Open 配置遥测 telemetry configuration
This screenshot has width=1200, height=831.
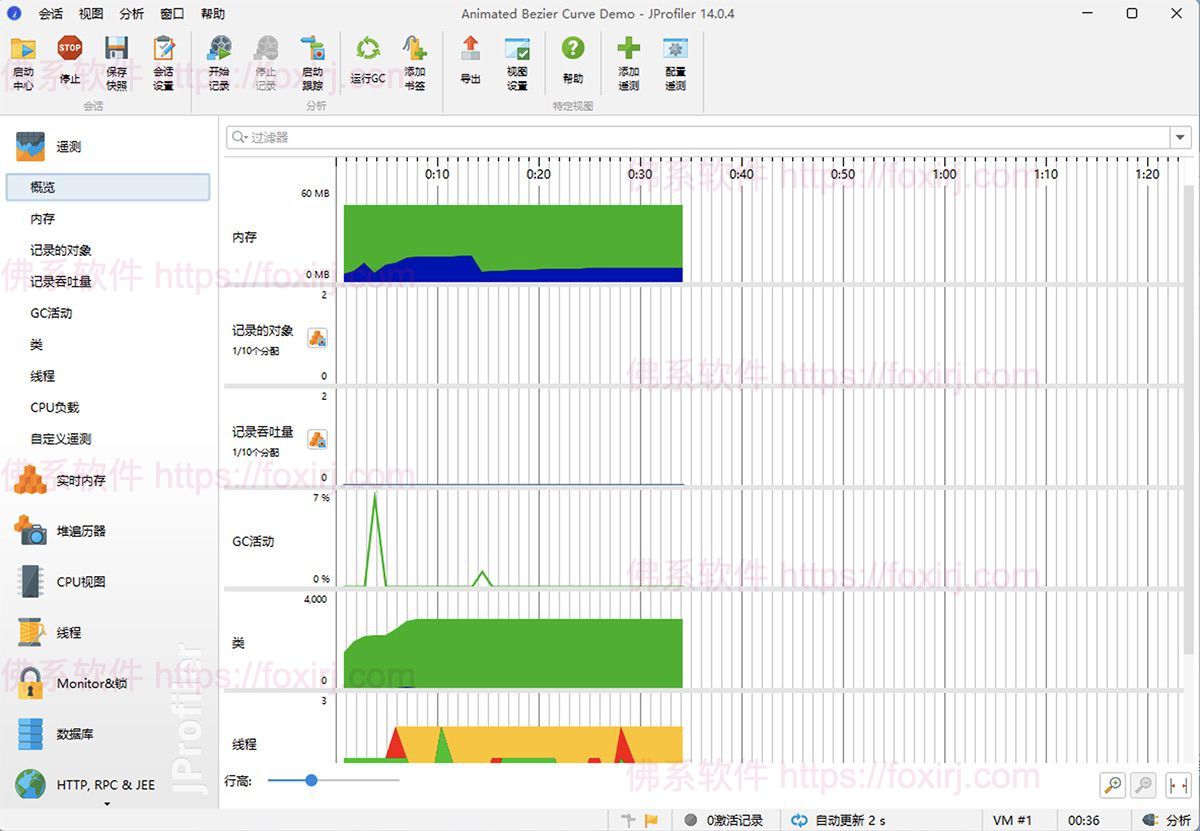[676, 64]
